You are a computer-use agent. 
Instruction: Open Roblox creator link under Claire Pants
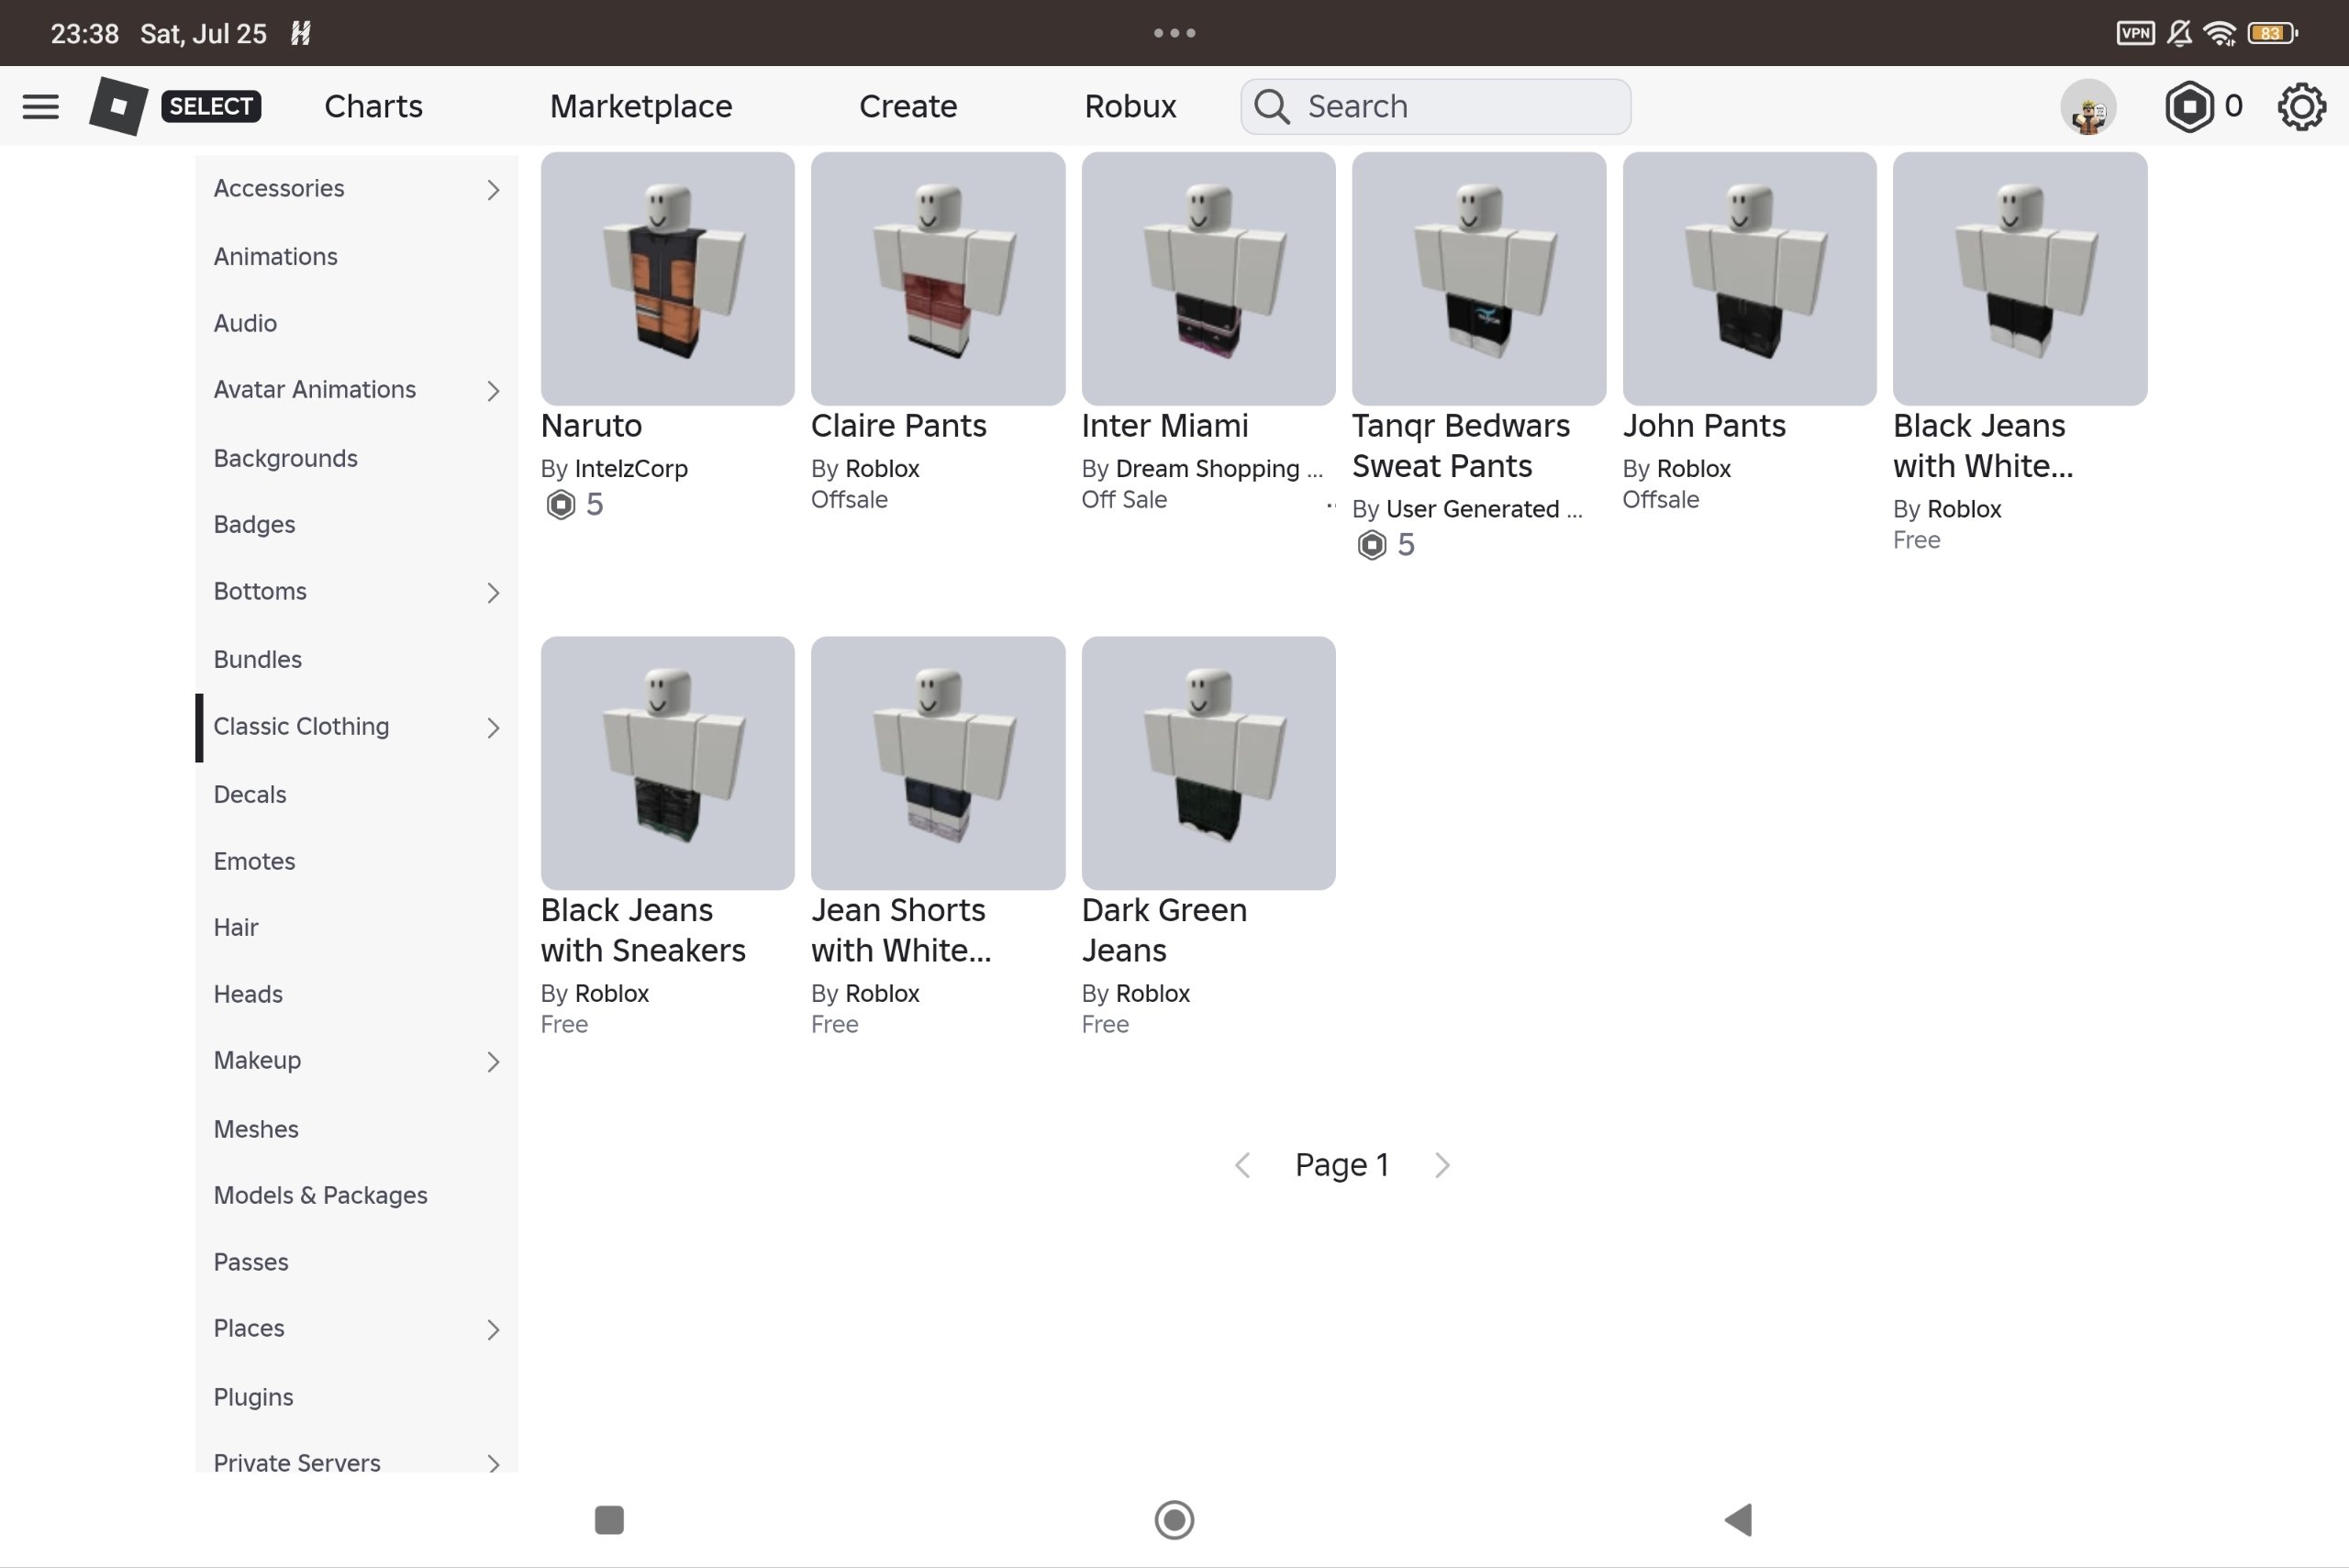tap(882, 469)
